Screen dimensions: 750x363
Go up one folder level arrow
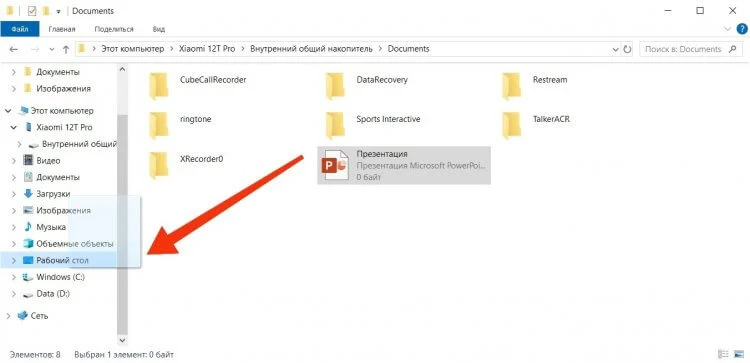(x=66, y=49)
